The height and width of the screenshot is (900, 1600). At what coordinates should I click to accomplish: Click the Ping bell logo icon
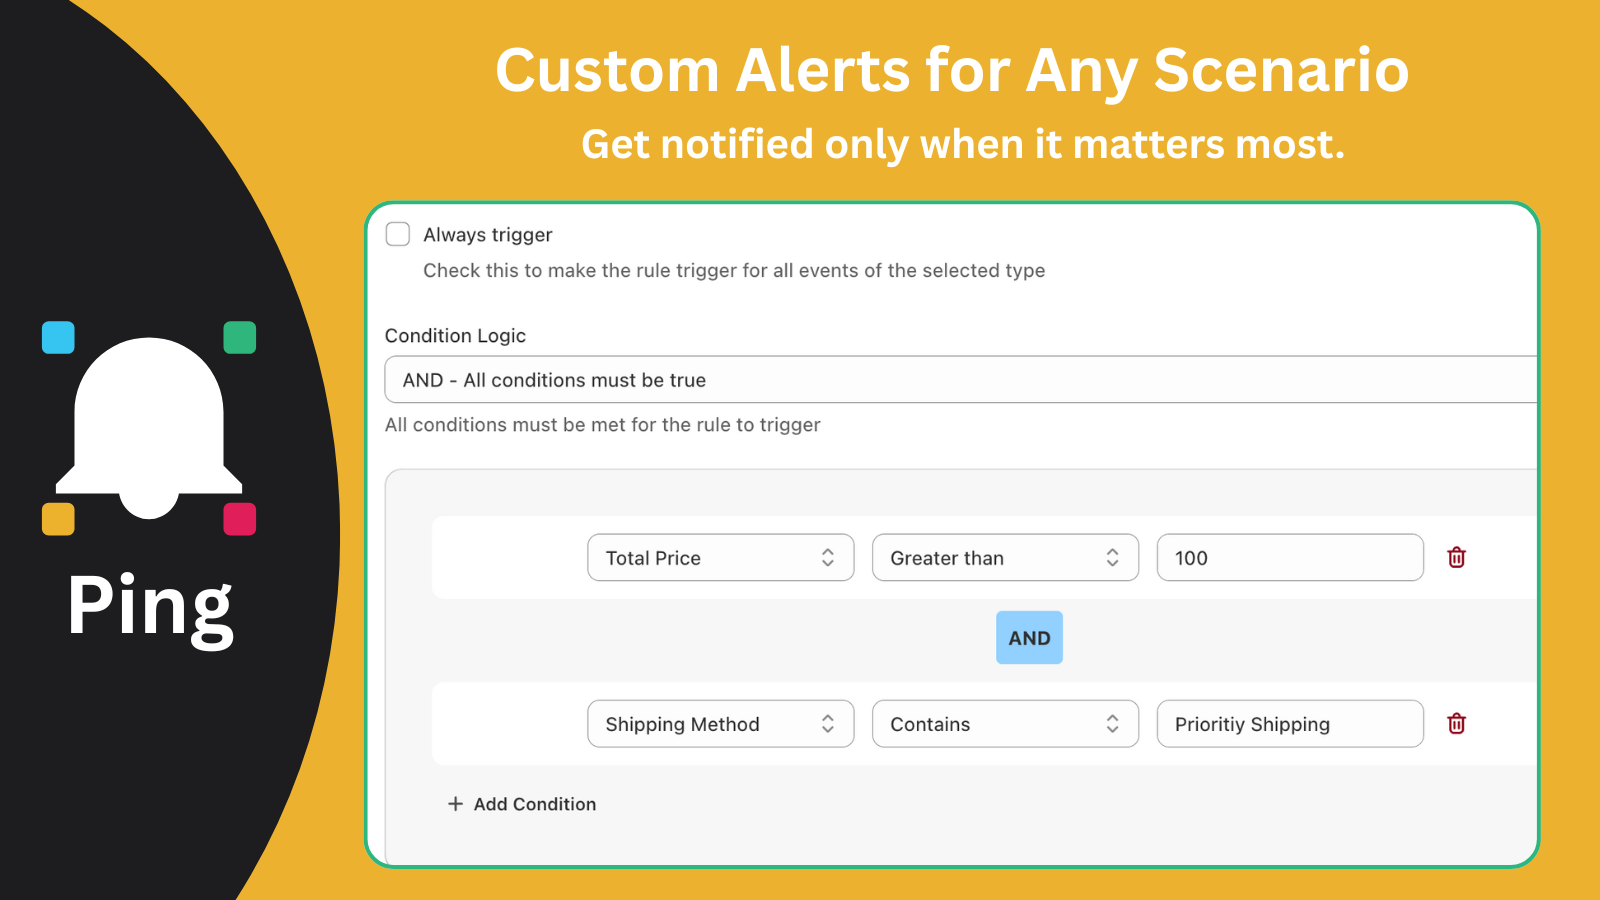148,425
